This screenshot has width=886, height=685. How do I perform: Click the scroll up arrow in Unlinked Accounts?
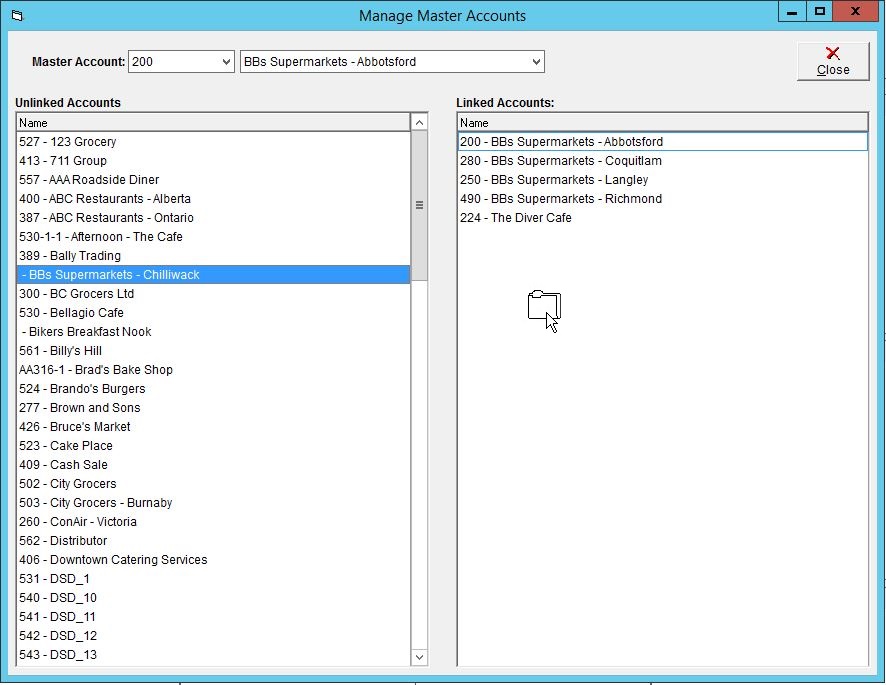click(x=419, y=122)
